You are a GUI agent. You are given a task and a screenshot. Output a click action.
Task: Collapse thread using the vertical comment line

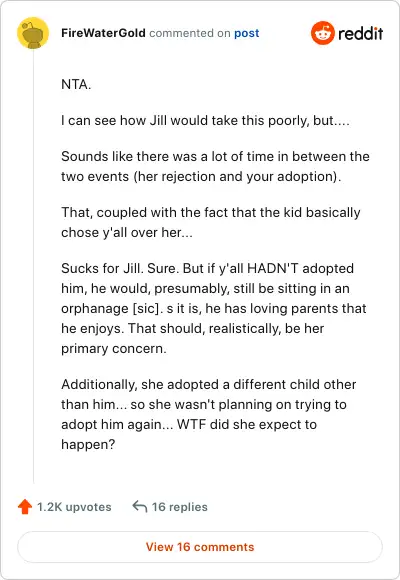point(33,266)
